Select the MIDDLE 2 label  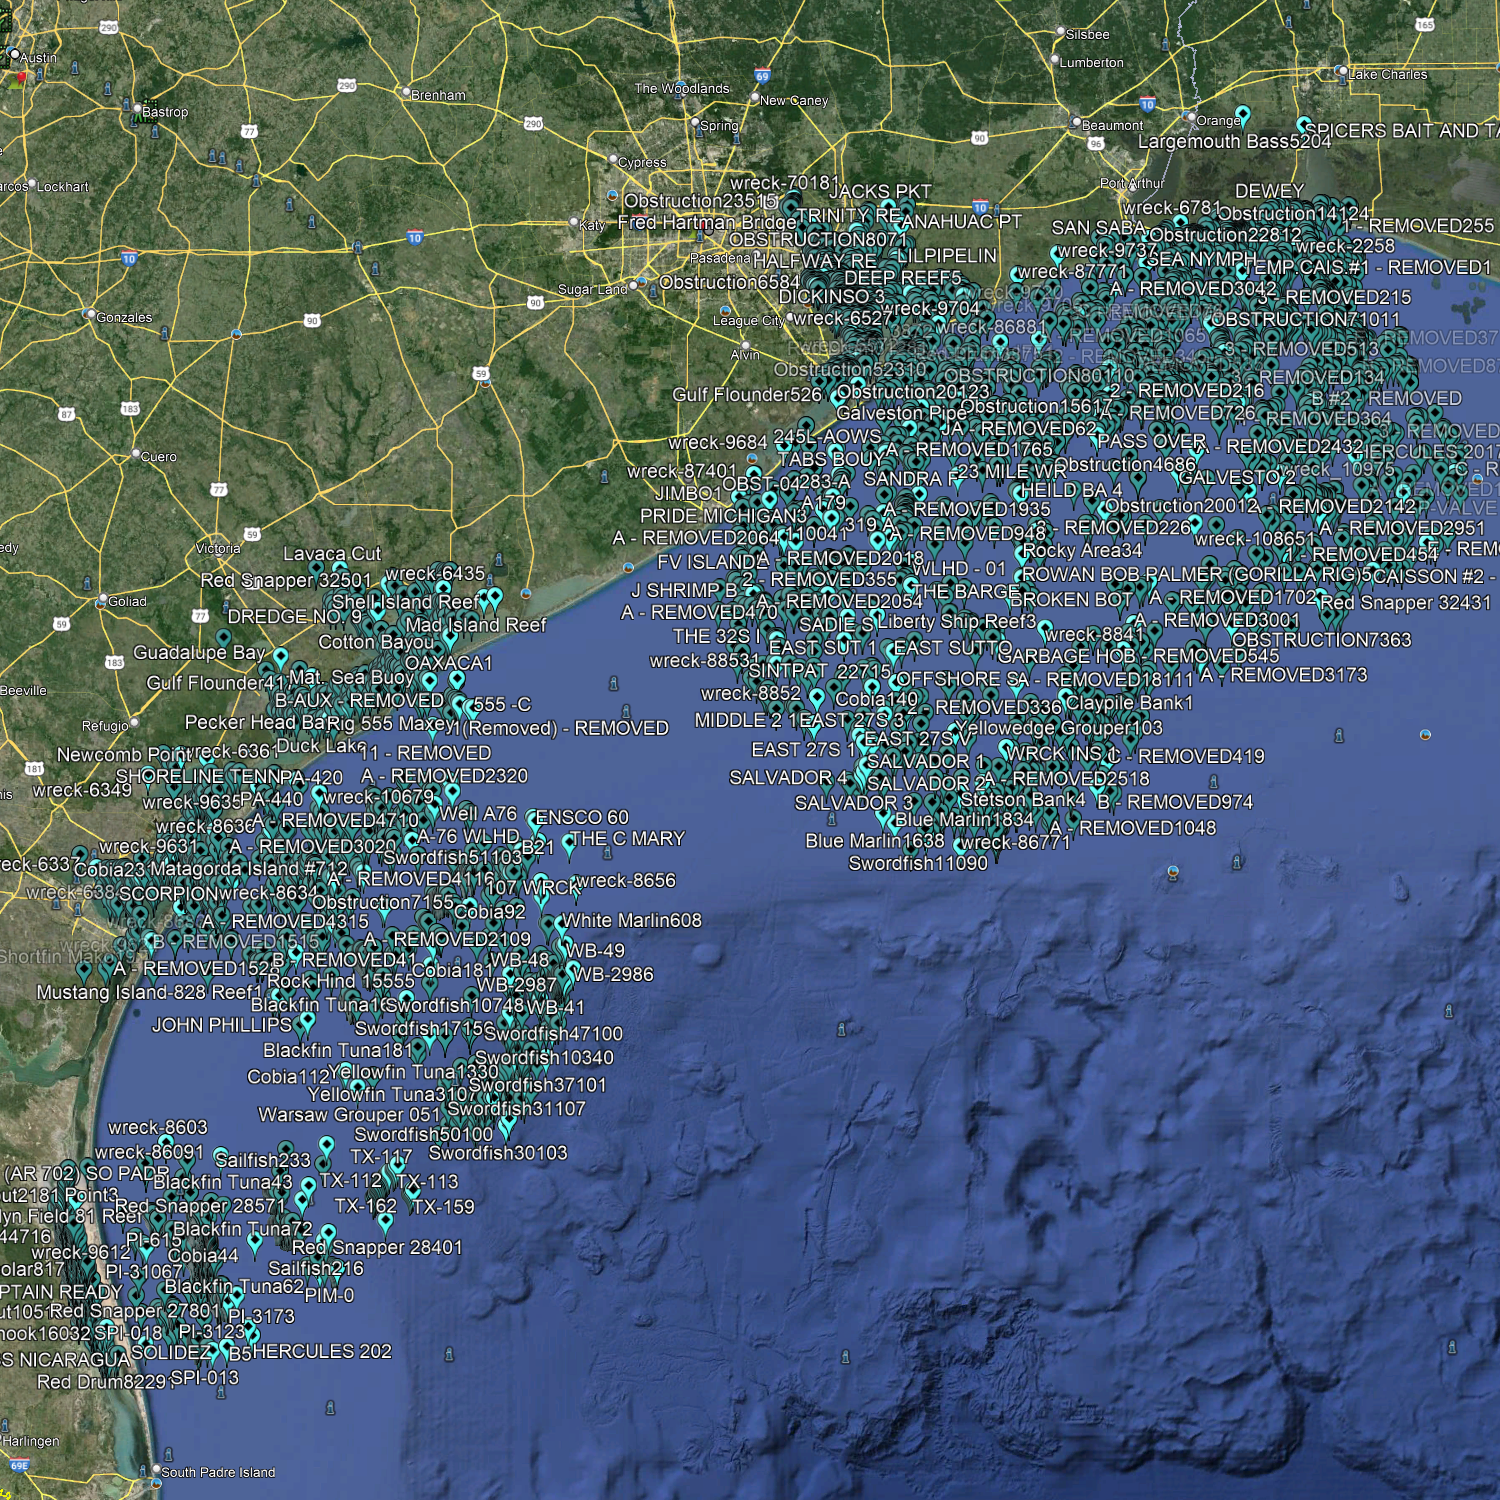click(739, 720)
